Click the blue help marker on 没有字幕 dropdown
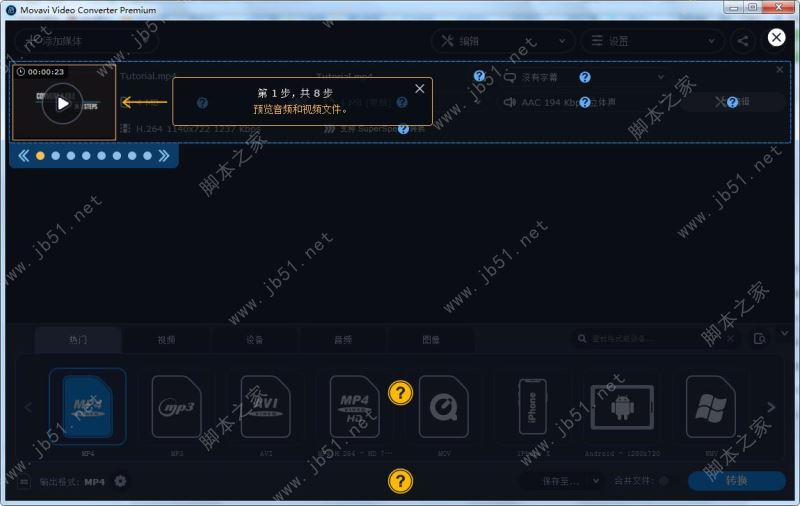 (x=585, y=77)
